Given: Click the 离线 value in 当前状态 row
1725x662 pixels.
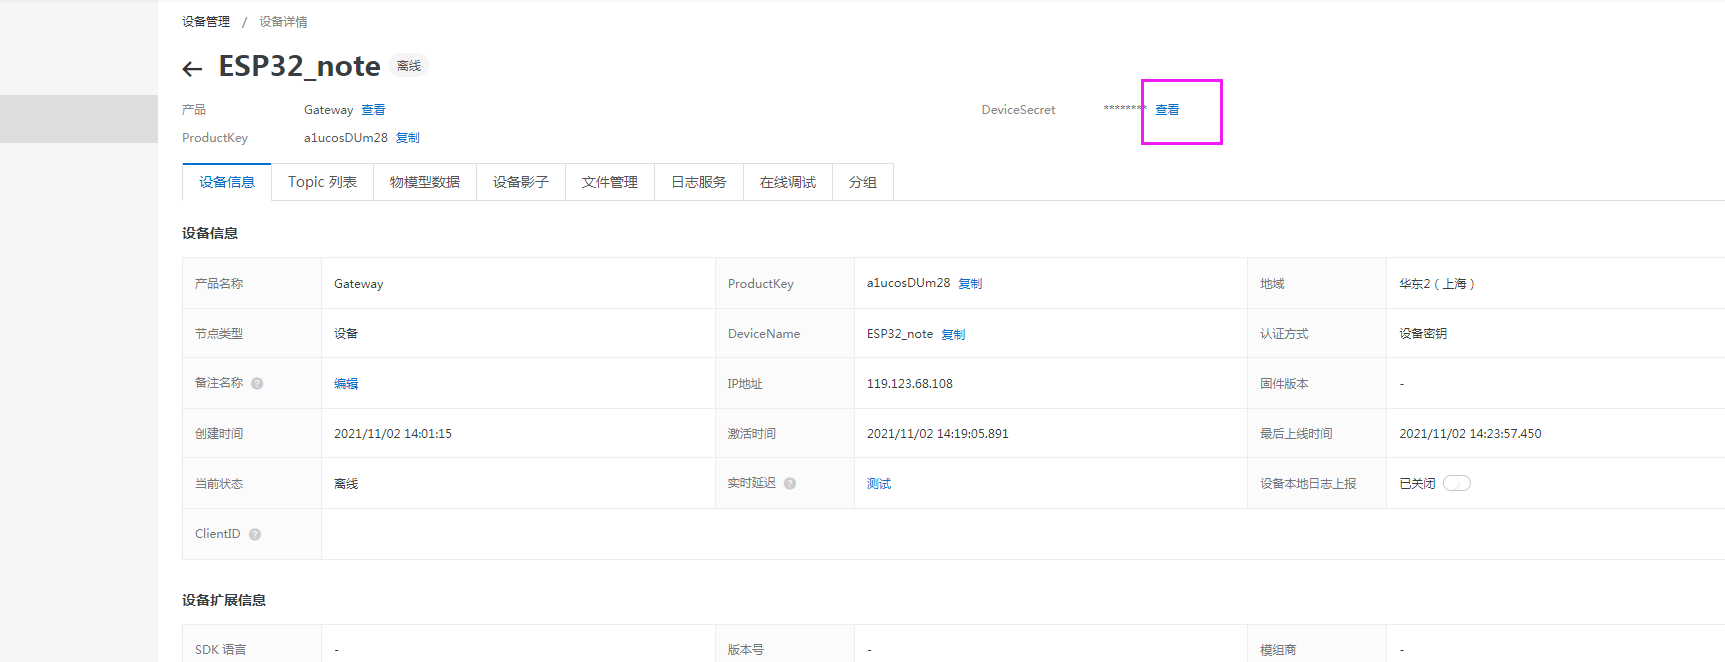Looking at the screenshot, I should (x=346, y=484).
